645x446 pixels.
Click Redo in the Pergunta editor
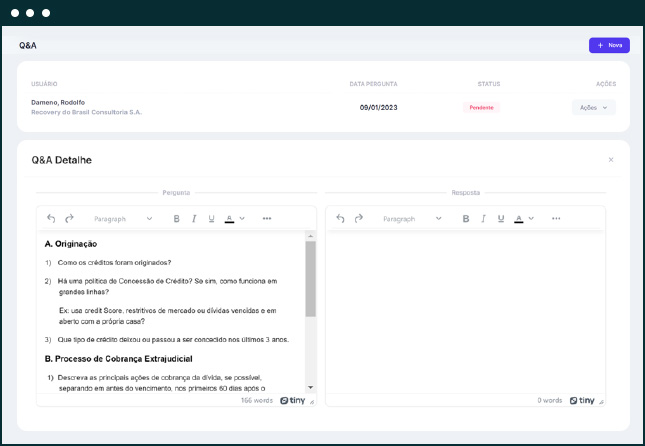(69, 218)
